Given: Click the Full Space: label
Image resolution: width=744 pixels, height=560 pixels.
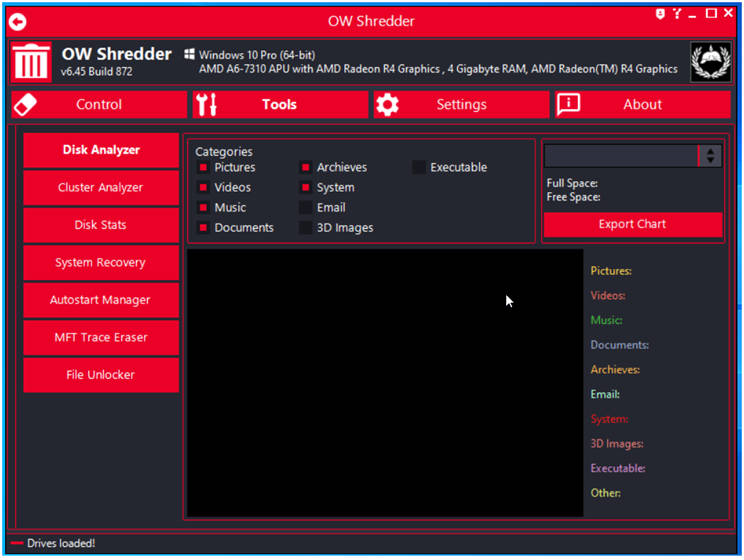Looking at the screenshot, I should [x=572, y=183].
